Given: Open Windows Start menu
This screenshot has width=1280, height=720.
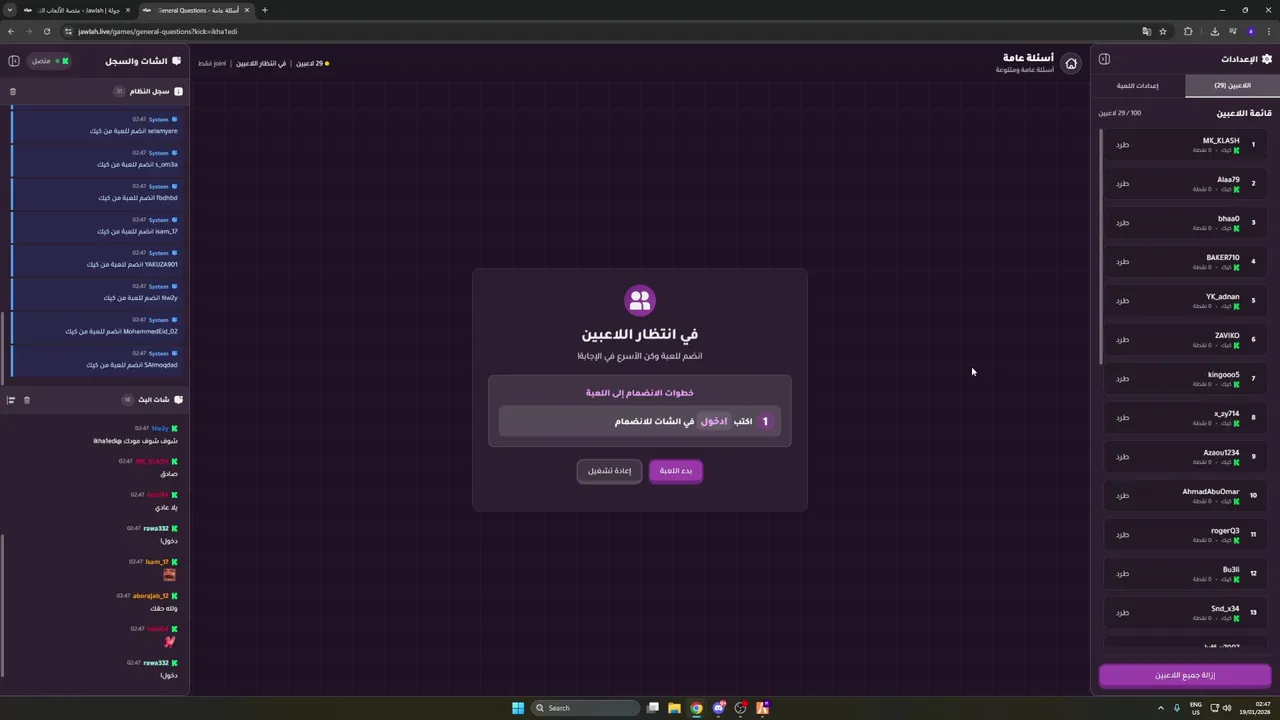Looking at the screenshot, I should [518, 708].
